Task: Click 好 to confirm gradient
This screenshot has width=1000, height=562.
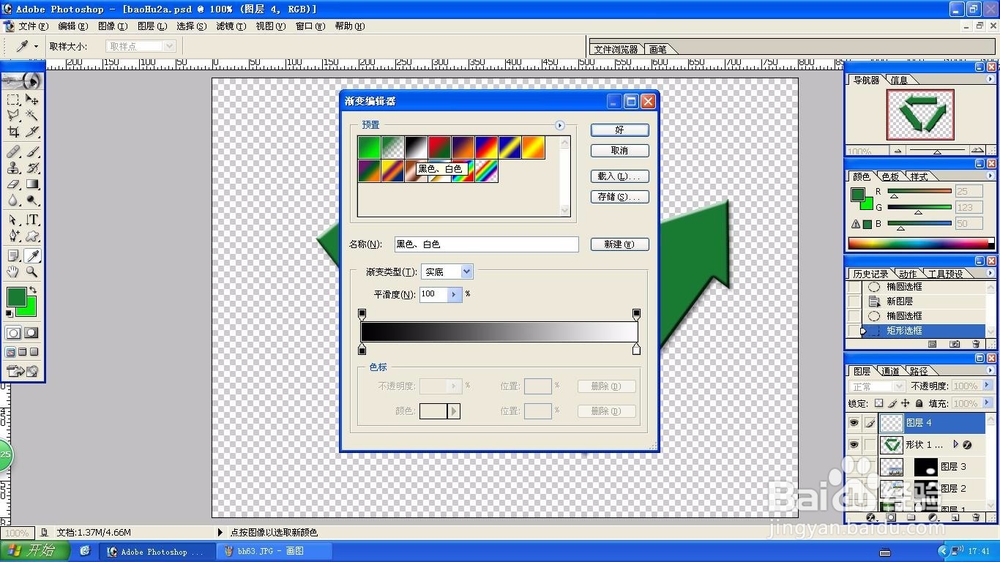Action: pos(619,129)
